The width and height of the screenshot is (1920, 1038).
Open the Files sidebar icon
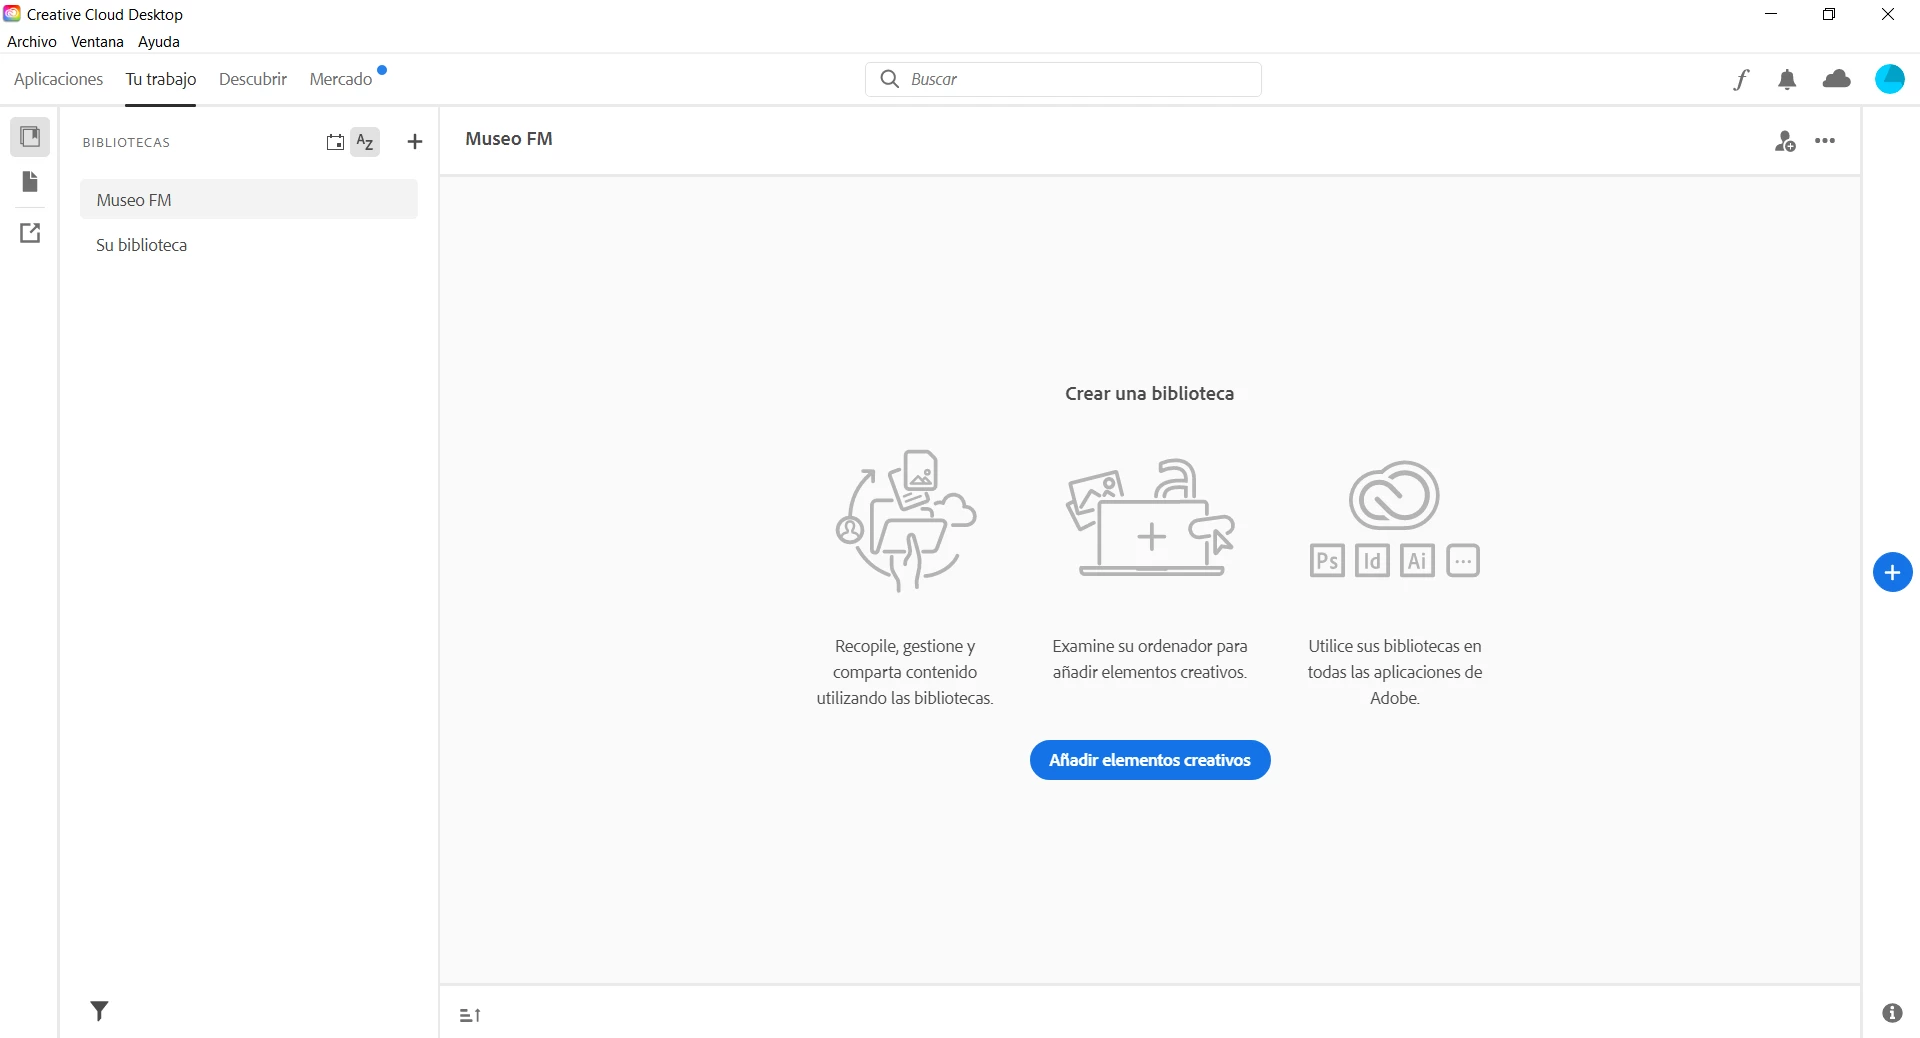point(30,182)
